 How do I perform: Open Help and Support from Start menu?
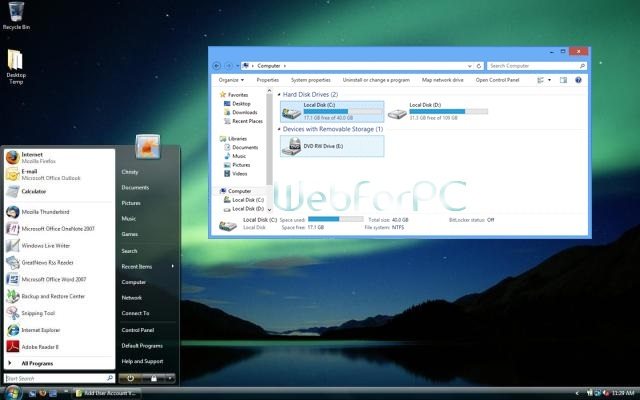click(x=142, y=361)
